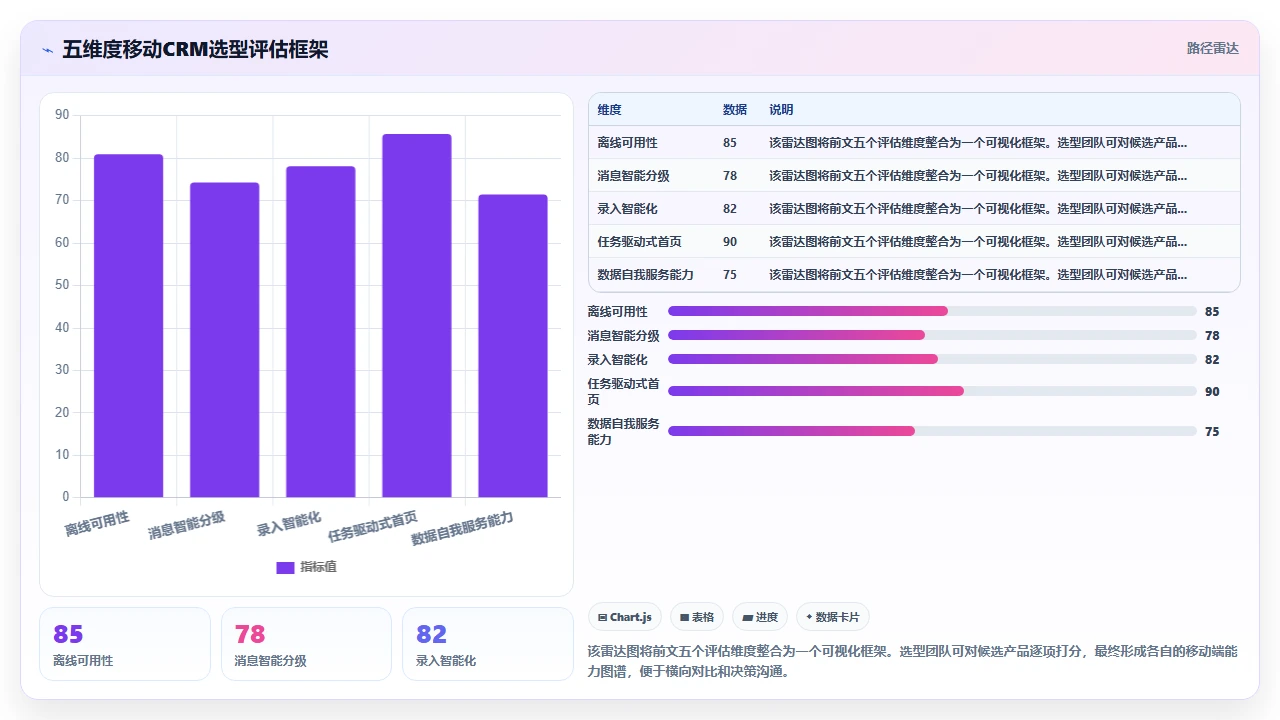The image size is (1280, 720).
Task: Click the 任务驱动式首页 progress bar
Action: pos(932,391)
